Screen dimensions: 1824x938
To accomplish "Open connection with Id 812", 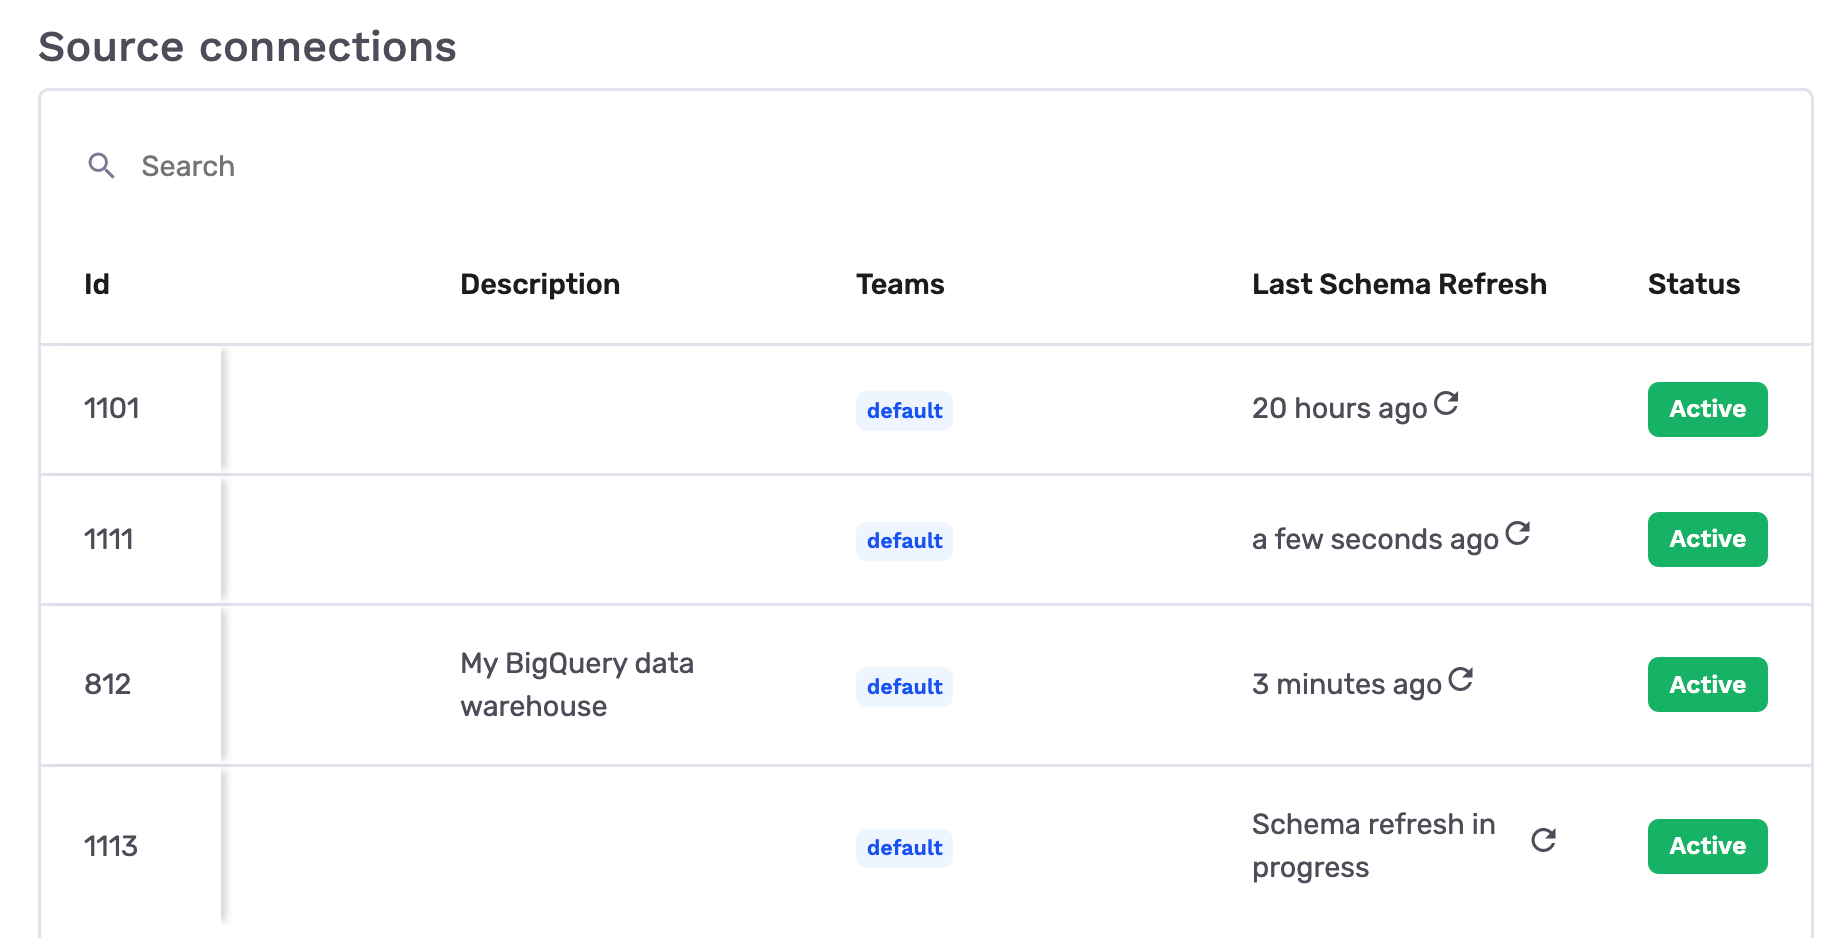I will [x=108, y=684].
